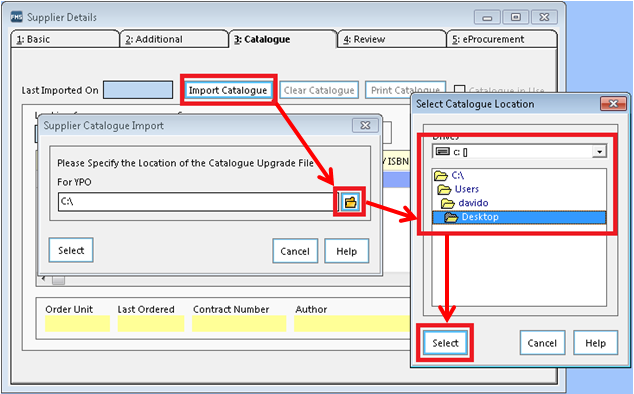The width and height of the screenshot is (634, 394).
Task: Click Cancel in Supplier Catalogue Import dialog
Action: tap(295, 251)
